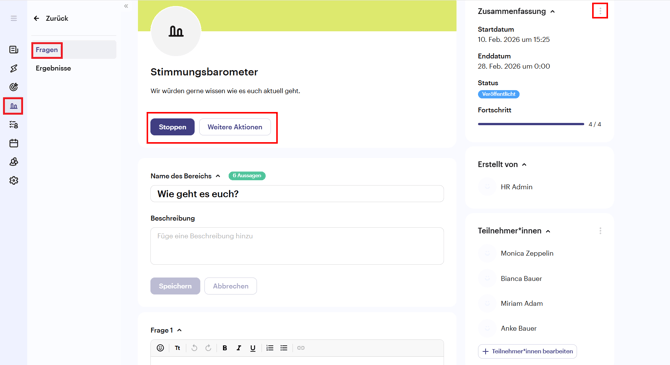Redo in the Frage 1 editor toolbar
This screenshot has width=670, height=365.
(208, 348)
